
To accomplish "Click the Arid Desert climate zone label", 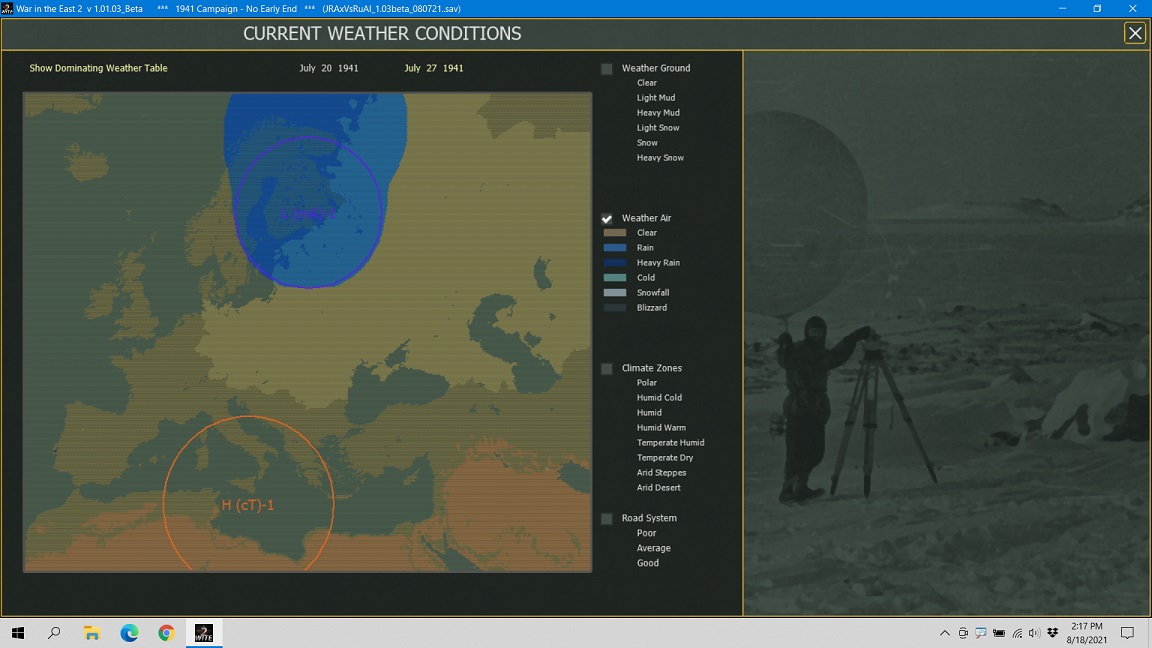I will tap(658, 488).
